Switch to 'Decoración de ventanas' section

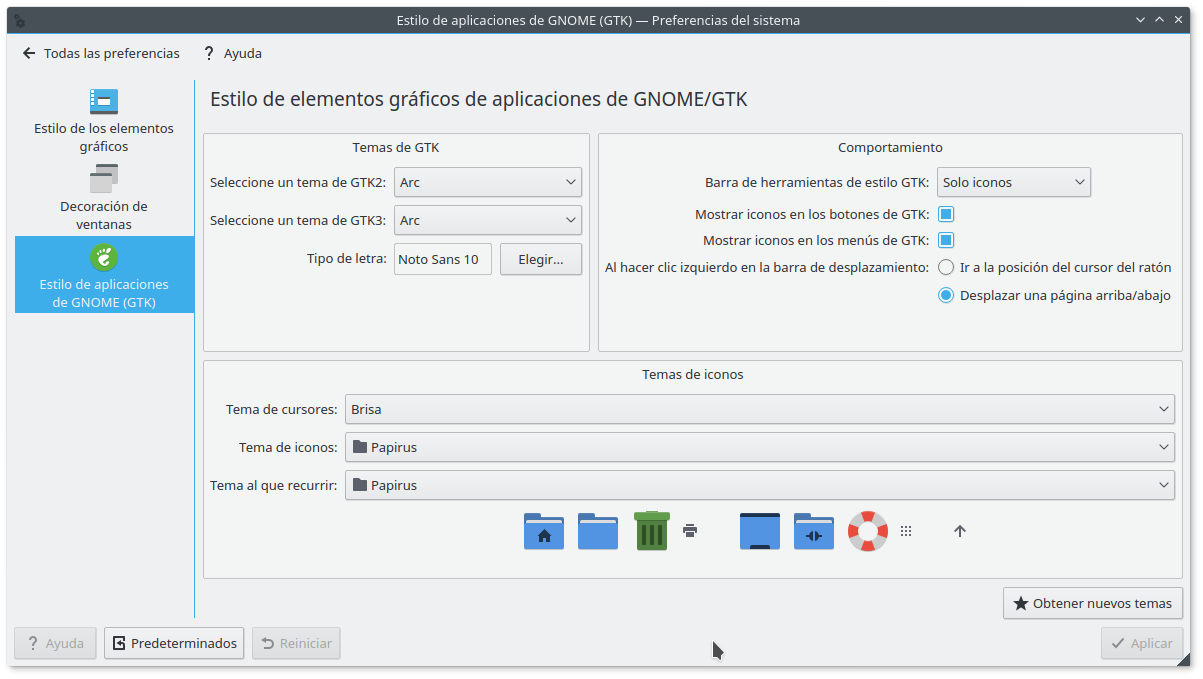104,199
